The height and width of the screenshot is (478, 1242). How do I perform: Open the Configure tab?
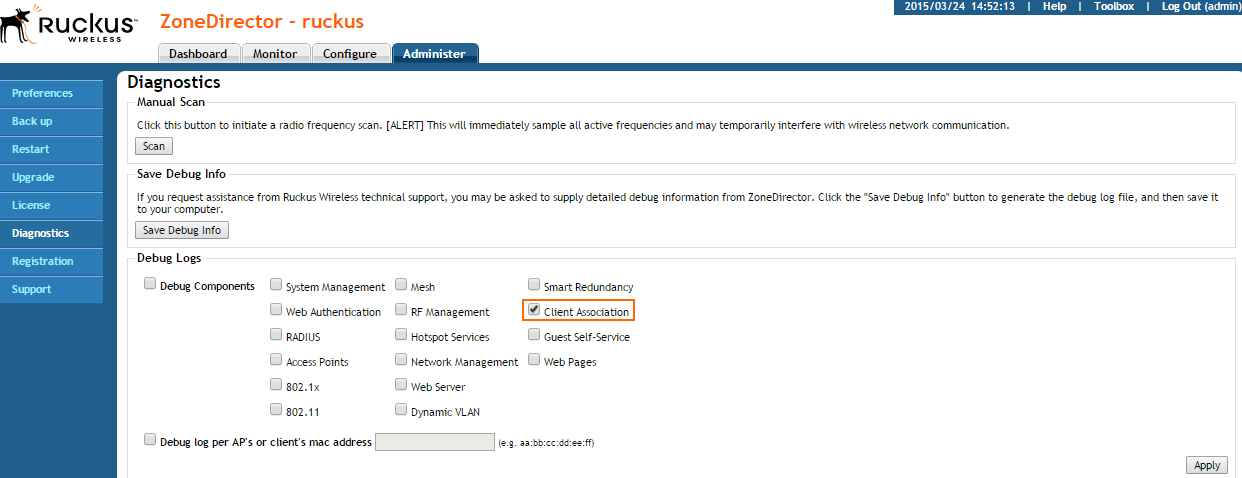[x=350, y=54]
